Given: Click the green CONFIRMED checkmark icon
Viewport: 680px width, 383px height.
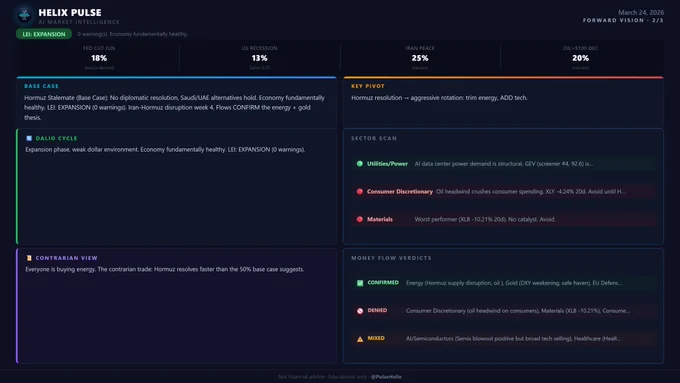Looking at the screenshot, I should click(x=360, y=283).
